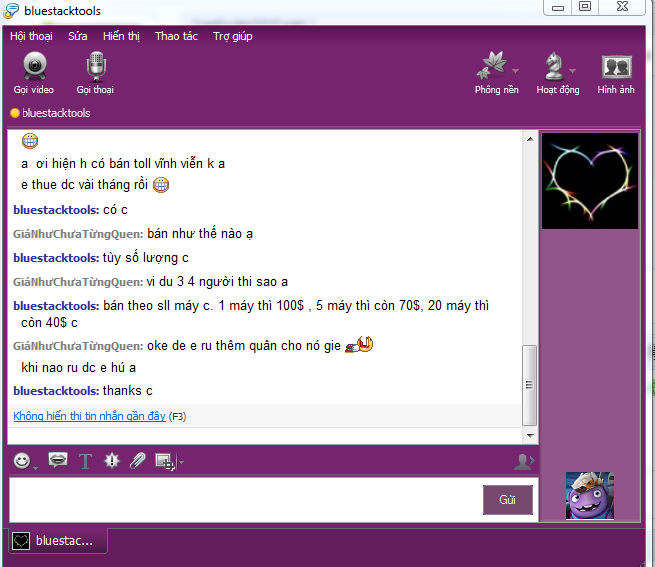Expand the Hoạt động dropdown arrow

573,71
